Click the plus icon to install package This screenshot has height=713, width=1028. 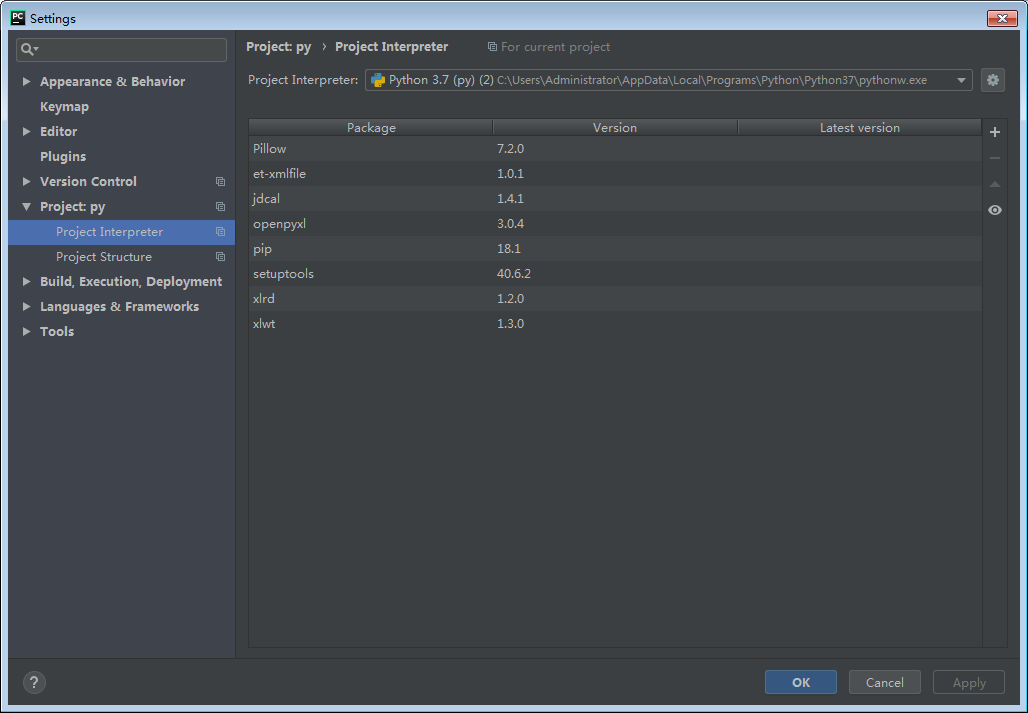(995, 132)
